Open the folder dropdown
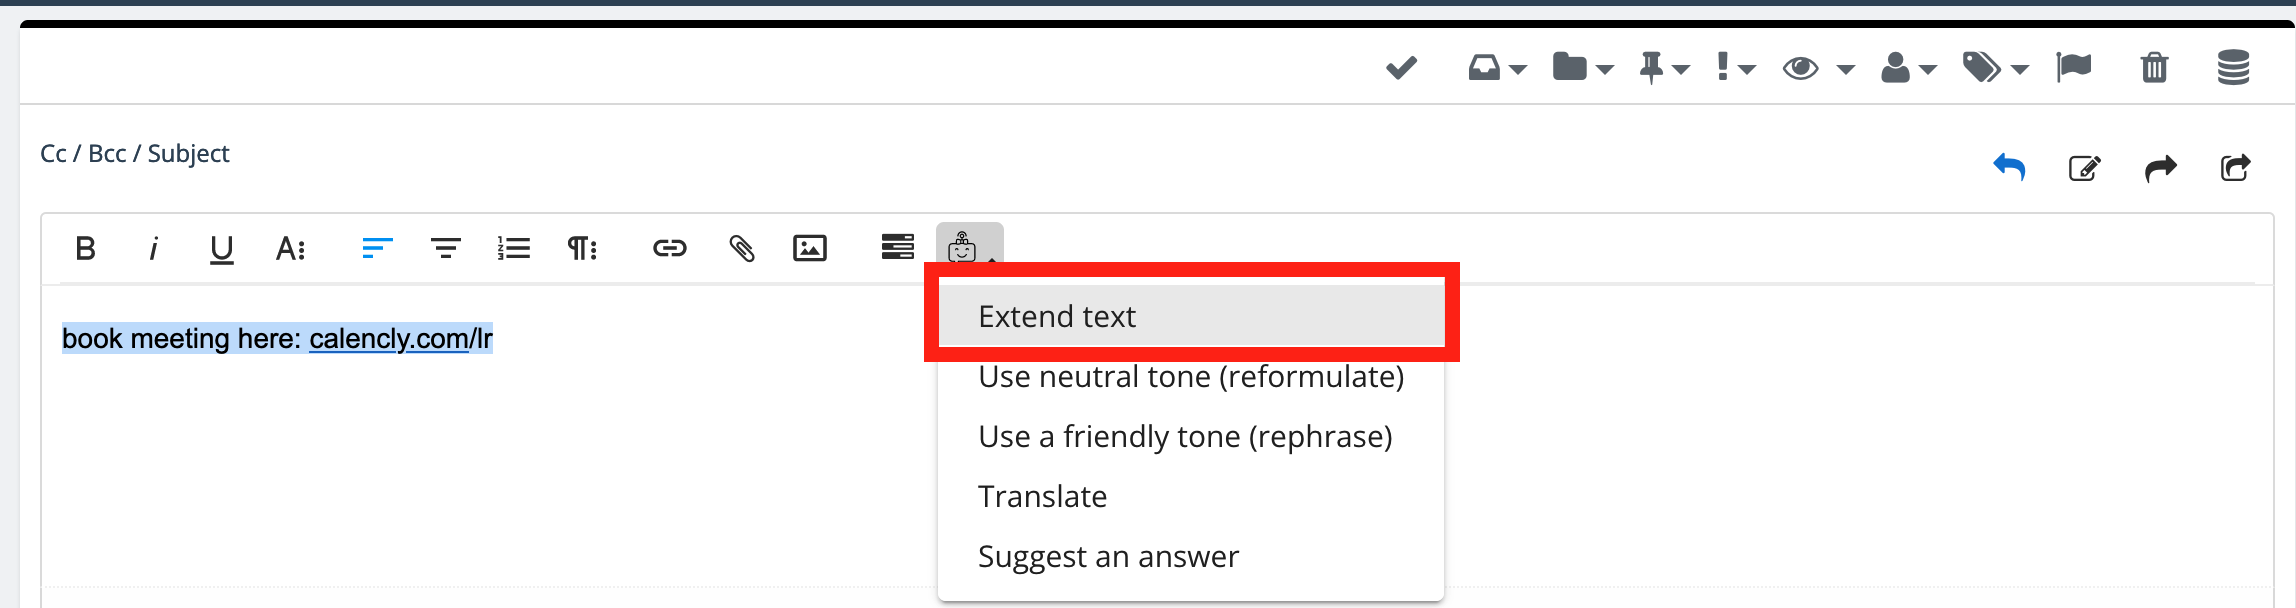Image resolution: width=2296 pixels, height=608 pixels. (x=1582, y=68)
